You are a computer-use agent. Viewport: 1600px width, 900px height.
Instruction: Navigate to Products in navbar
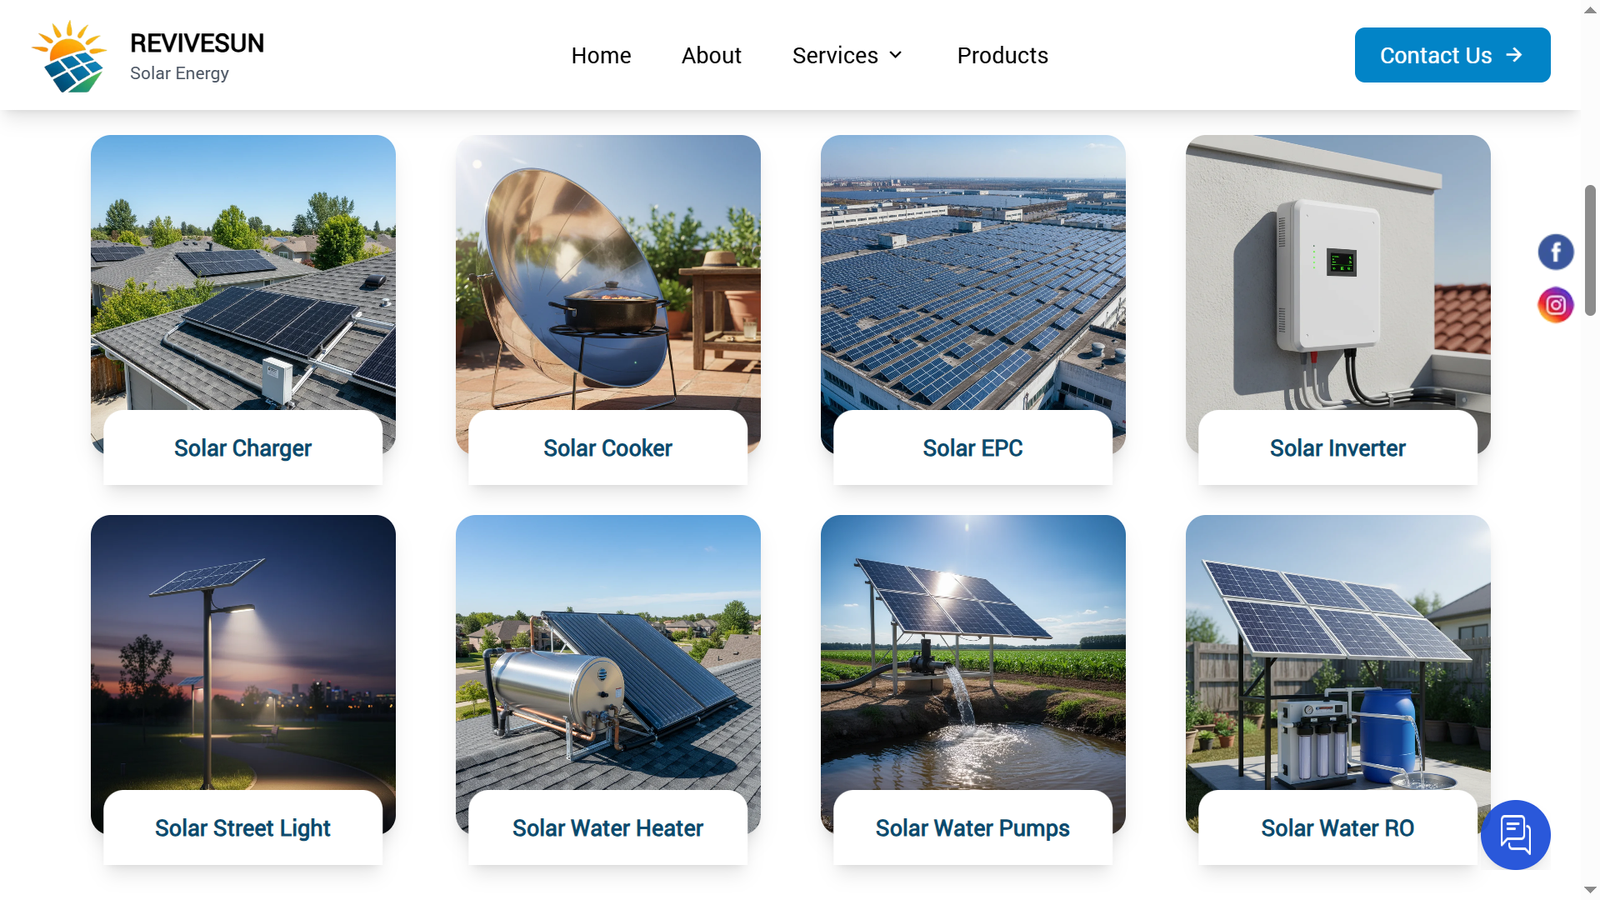(x=1002, y=55)
